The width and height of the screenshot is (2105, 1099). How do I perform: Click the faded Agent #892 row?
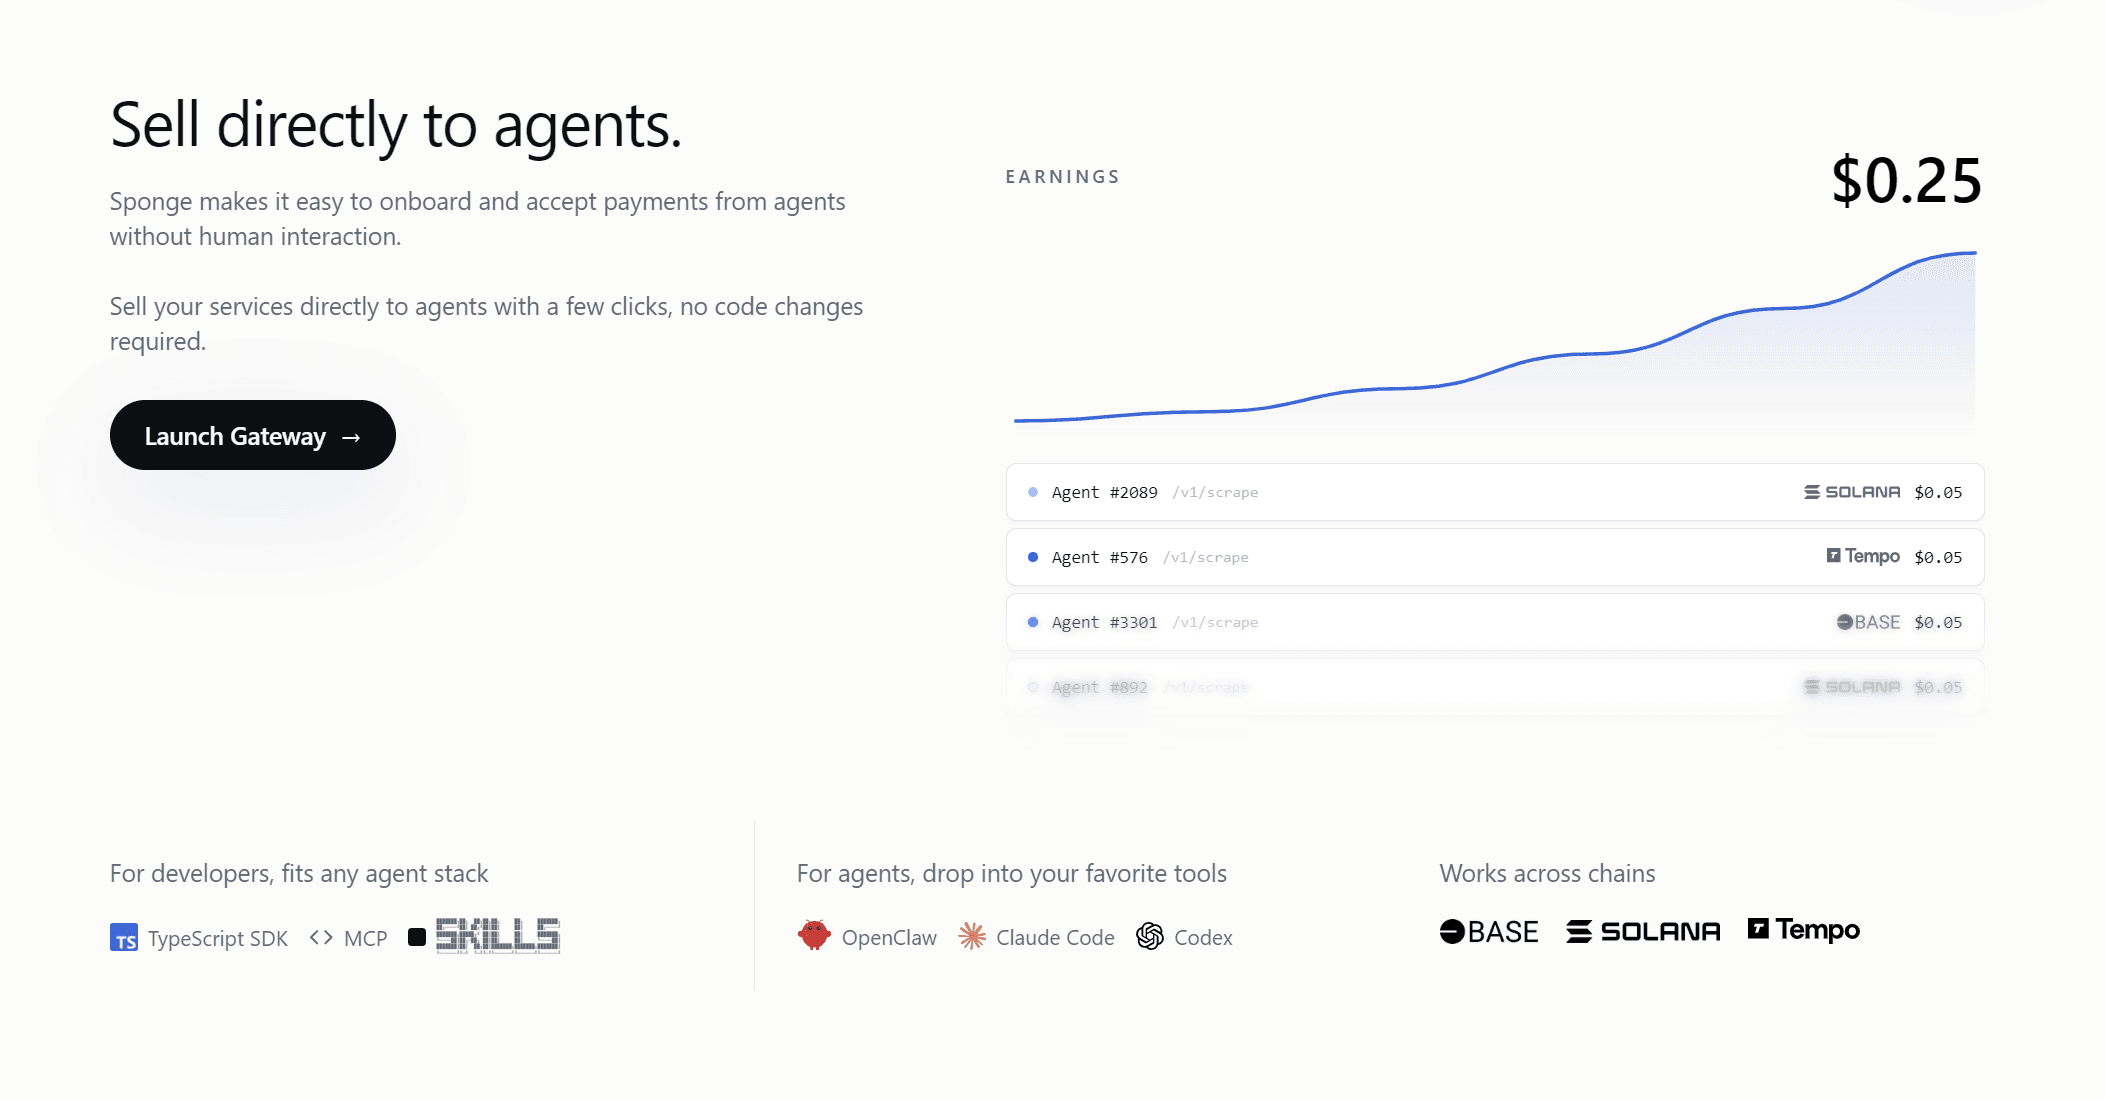click(x=1494, y=687)
